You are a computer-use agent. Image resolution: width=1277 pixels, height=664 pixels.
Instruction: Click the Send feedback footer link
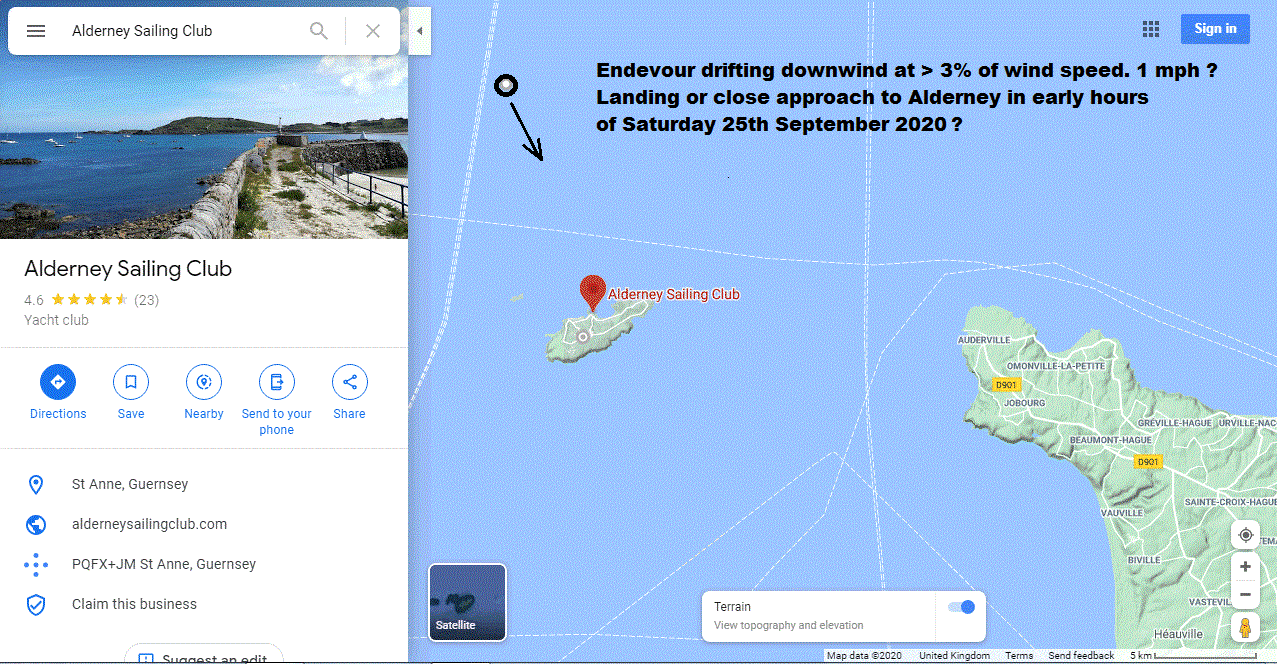pos(1081,656)
